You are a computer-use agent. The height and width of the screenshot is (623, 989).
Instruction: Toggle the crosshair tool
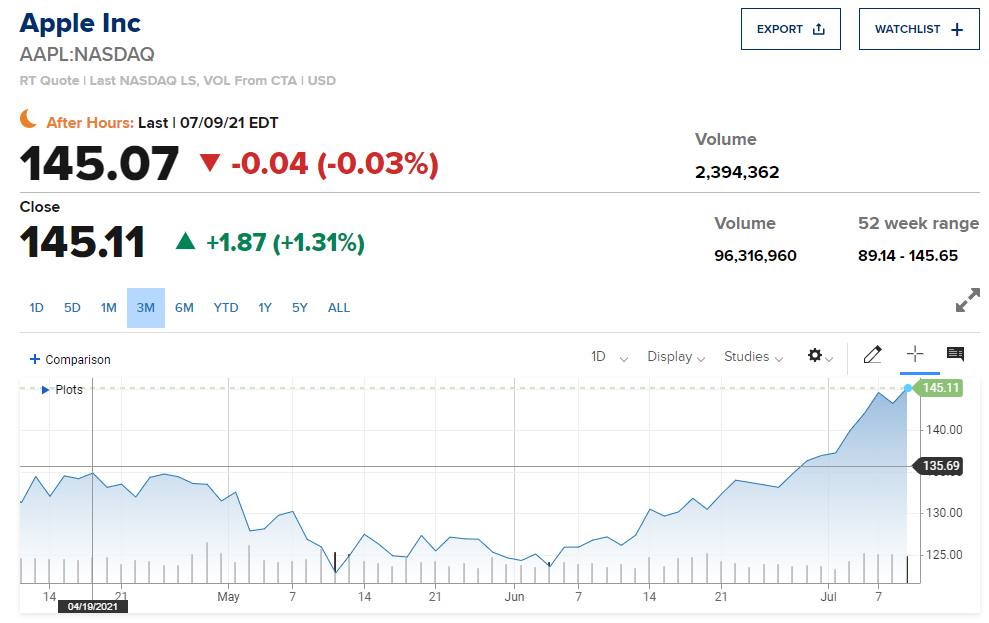click(914, 354)
